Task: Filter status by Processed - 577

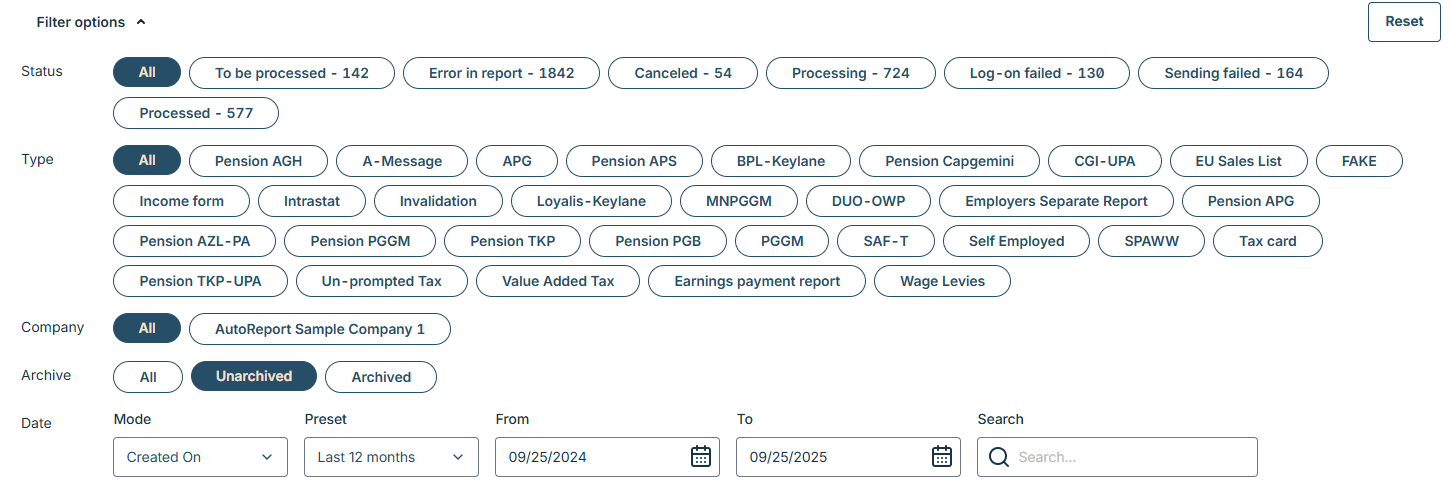Action: 196,113
